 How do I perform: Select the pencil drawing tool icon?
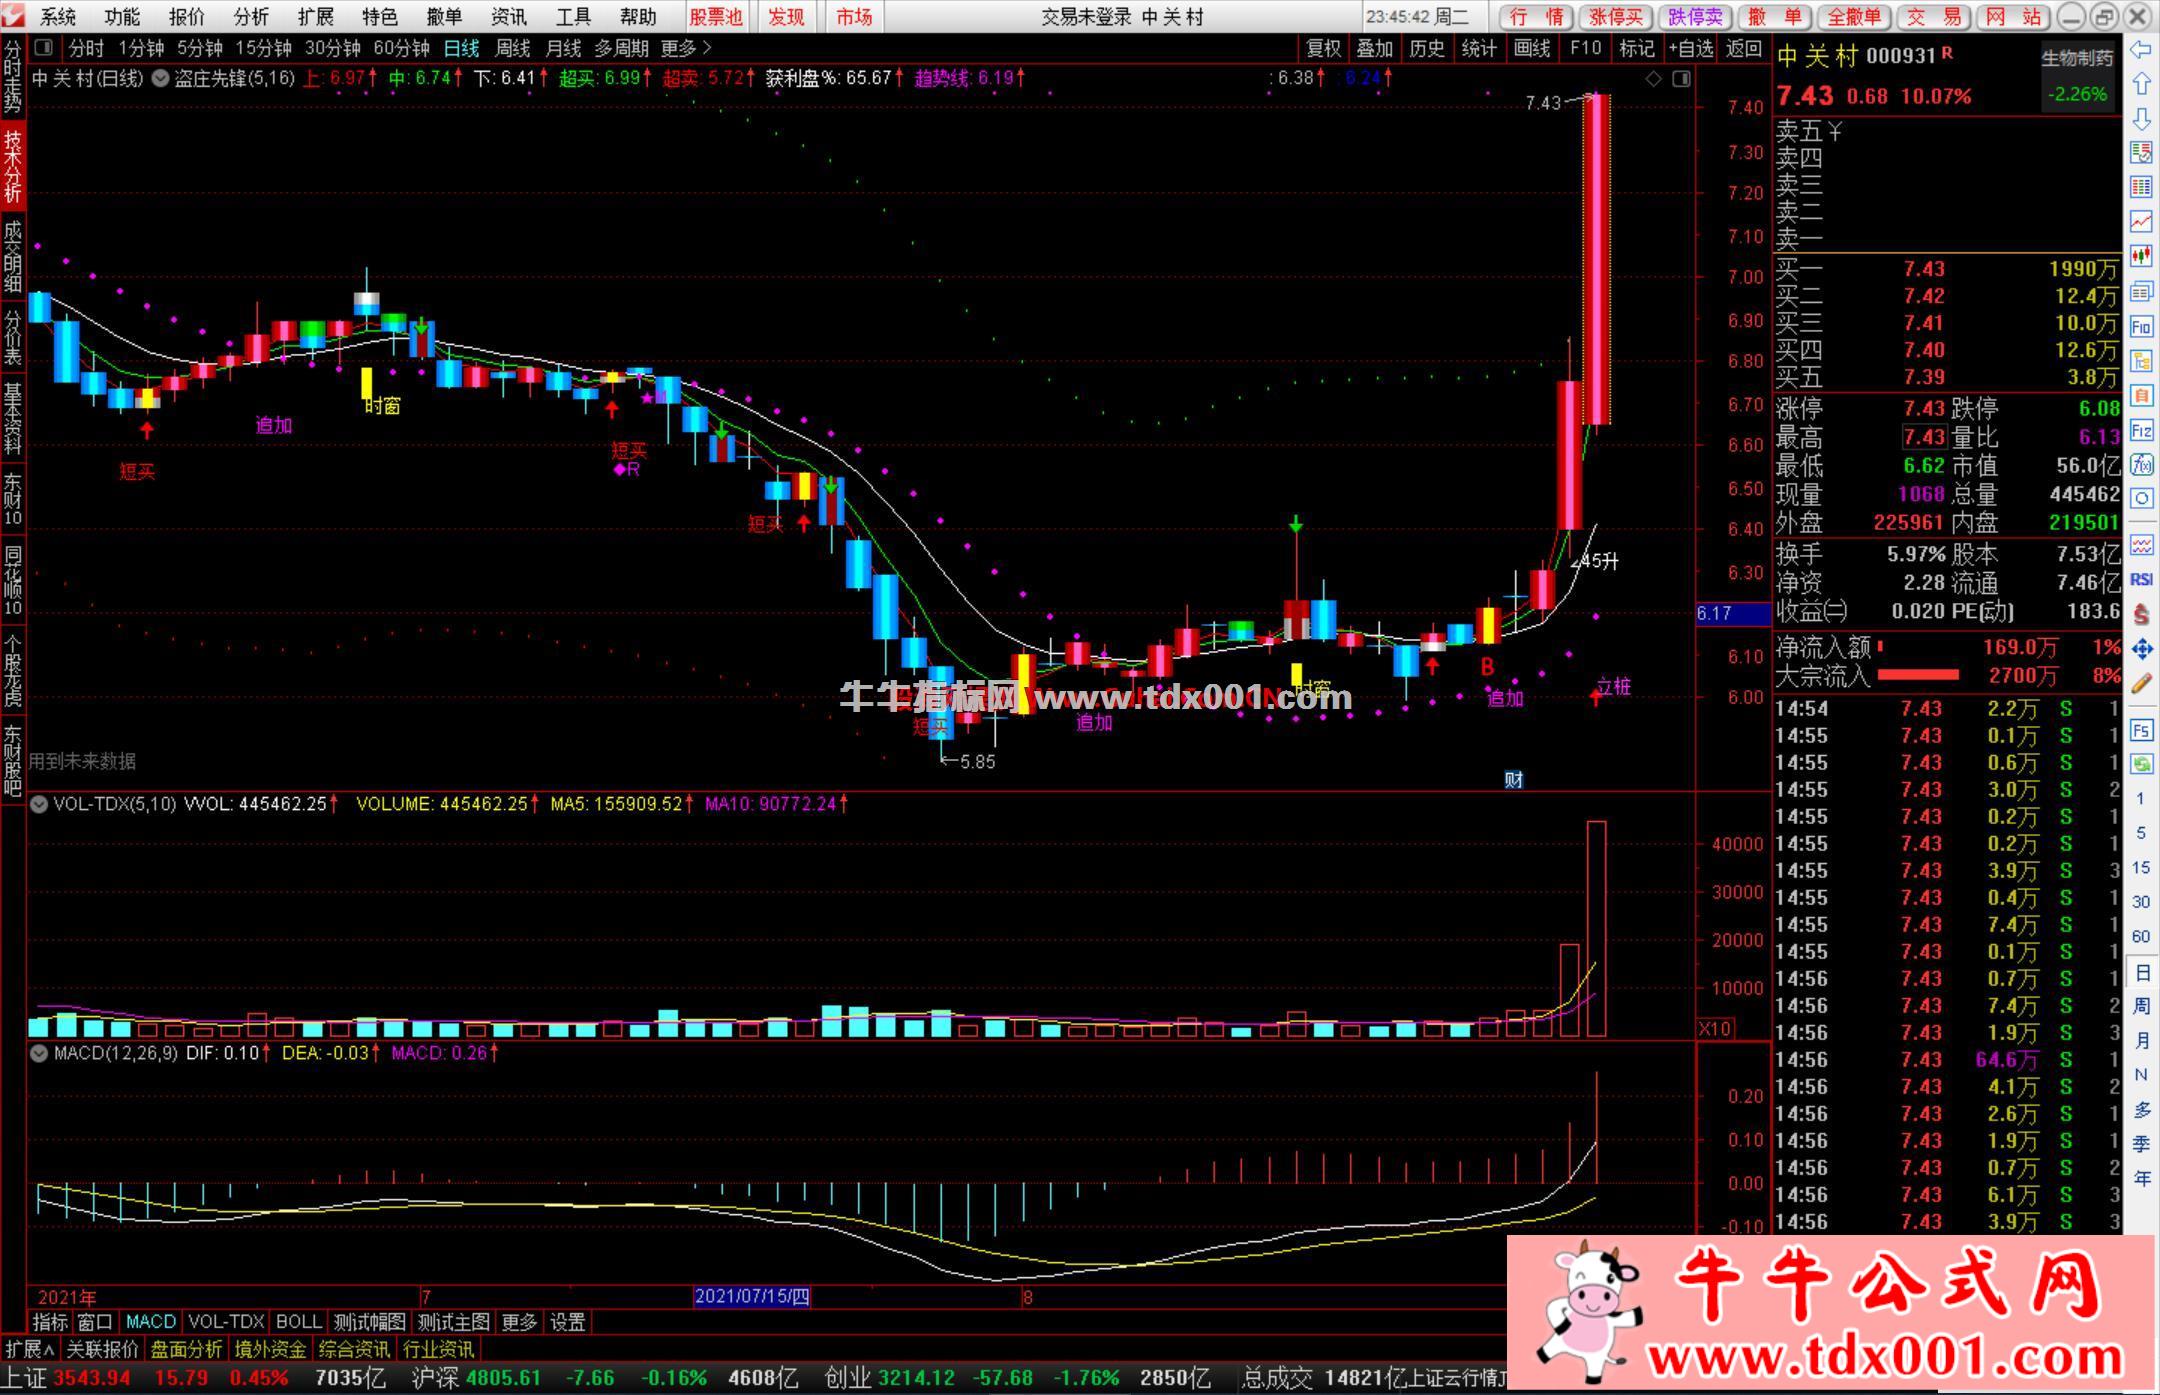[2141, 684]
